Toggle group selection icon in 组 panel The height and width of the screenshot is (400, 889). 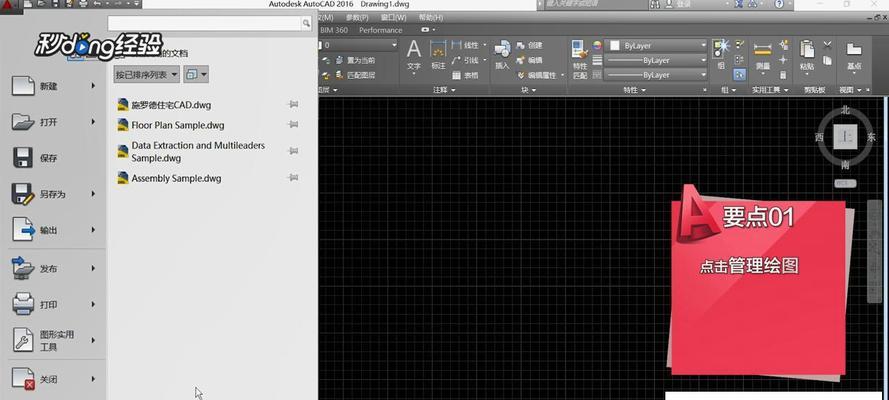tap(739, 74)
